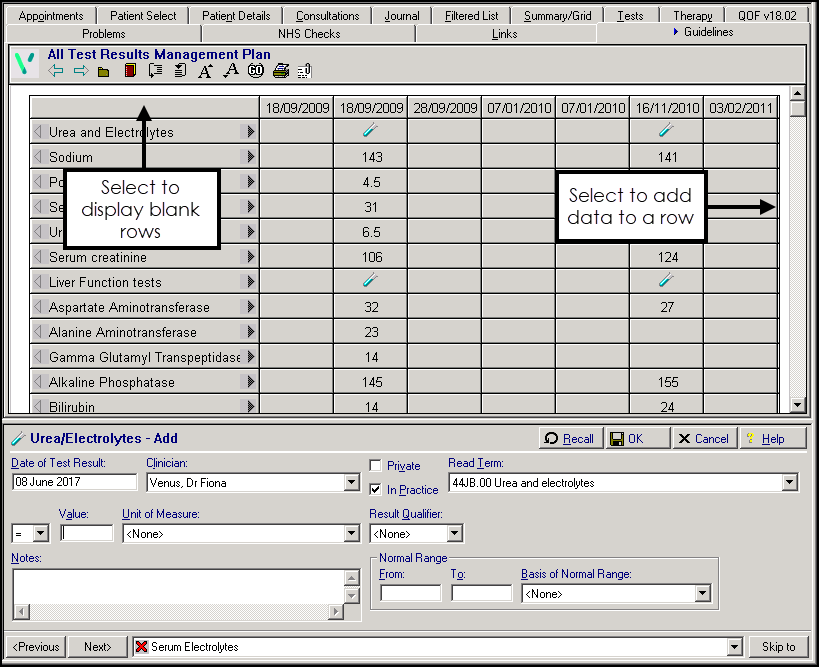Decrease font size with smaller A icon
Screen dimensions: 819x667
pyautogui.click(x=230, y=71)
